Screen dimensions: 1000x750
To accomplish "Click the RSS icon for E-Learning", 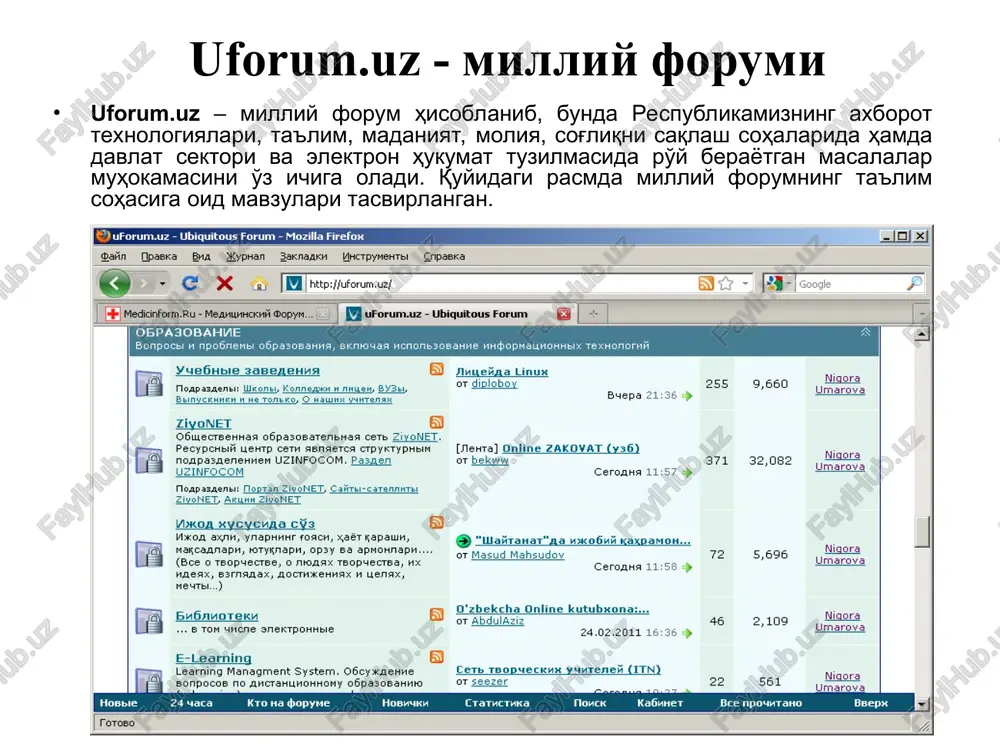I will 437,656.
